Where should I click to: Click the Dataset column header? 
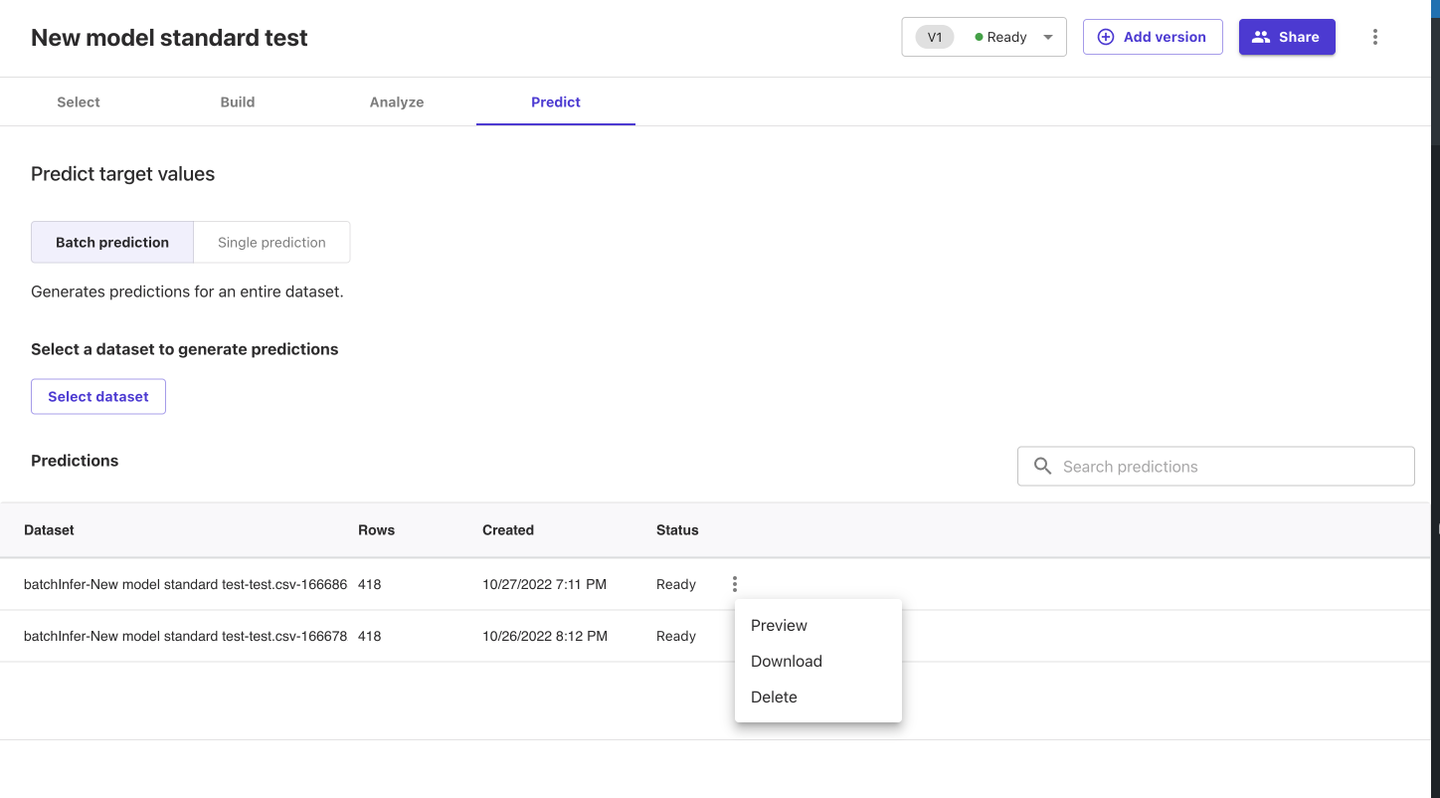pyautogui.click(x=49, y=530)
